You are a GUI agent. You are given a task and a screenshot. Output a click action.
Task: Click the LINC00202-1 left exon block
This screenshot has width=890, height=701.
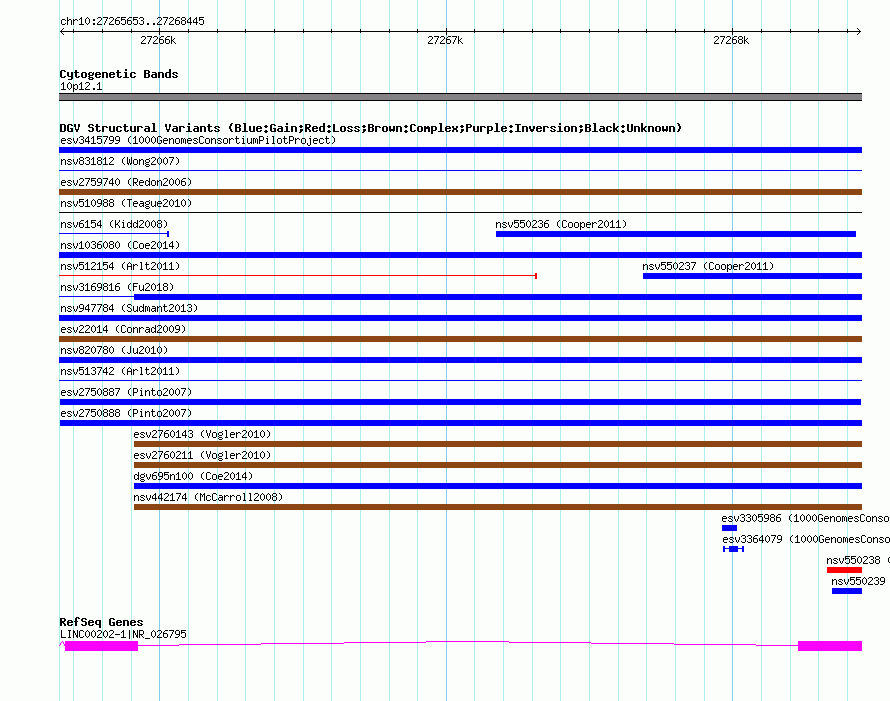point(102,646)
